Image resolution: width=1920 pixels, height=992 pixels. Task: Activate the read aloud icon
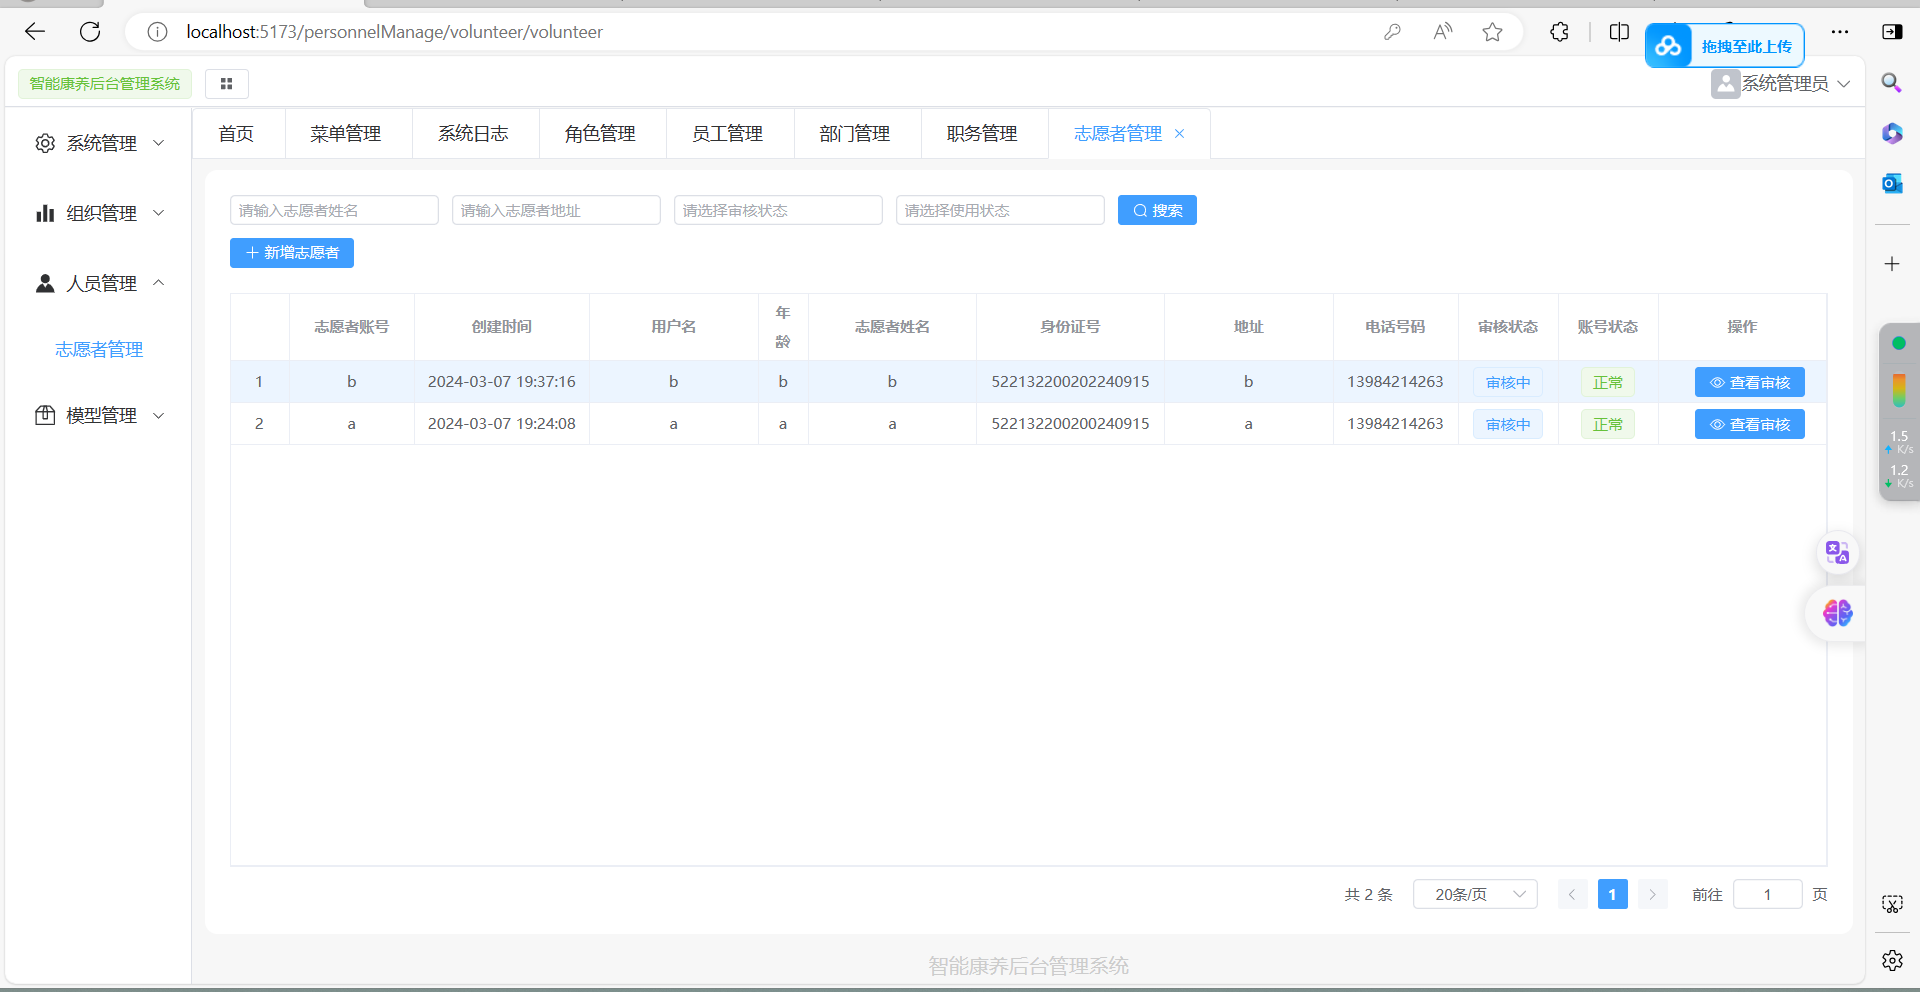coord(1442,32)
